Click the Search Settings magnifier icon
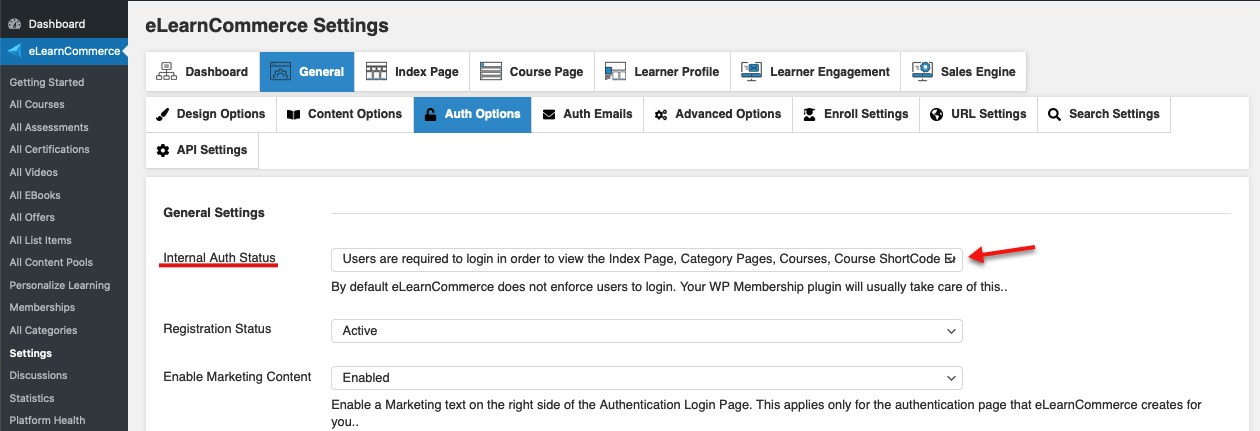Image resolution: width=1260 pixels, height=431 pixels. pyautogui.click(x=1054, y=114)
